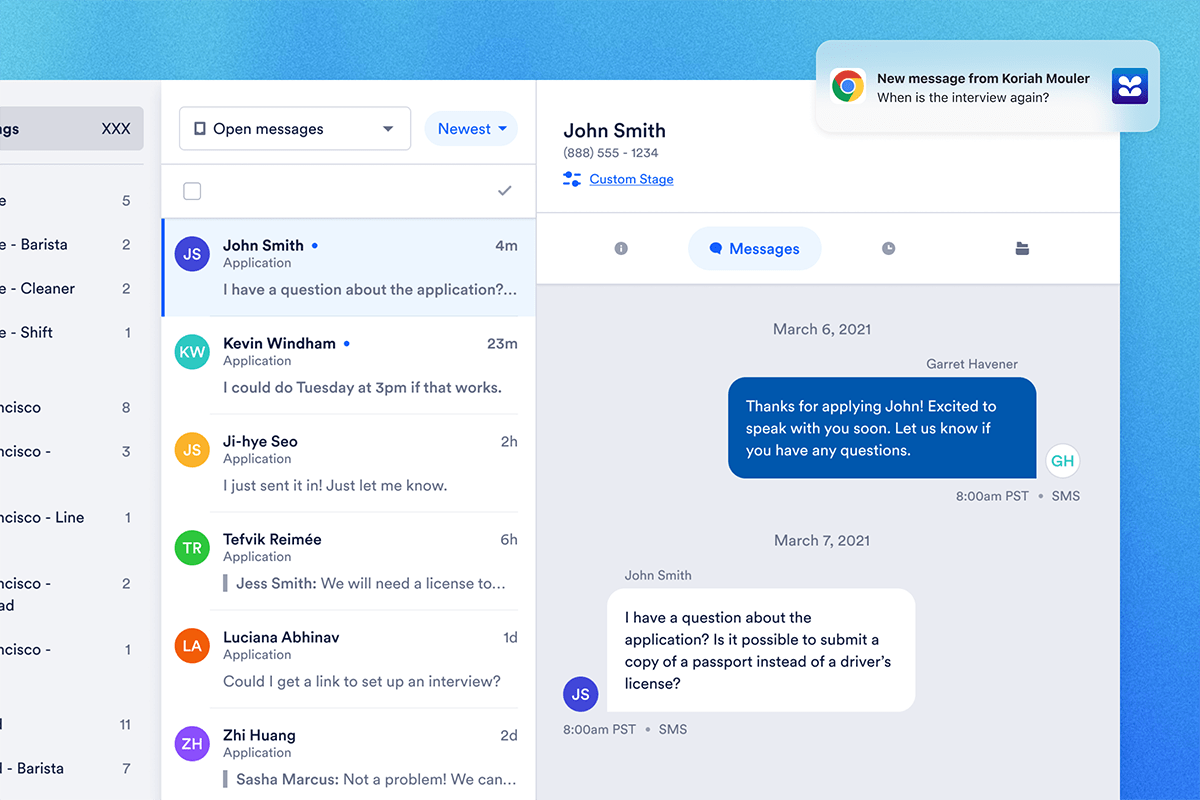This screenshot has width=1200, height=800.
Task: Click the GH avatar beside sent message
Action: tap(1062, 461)
